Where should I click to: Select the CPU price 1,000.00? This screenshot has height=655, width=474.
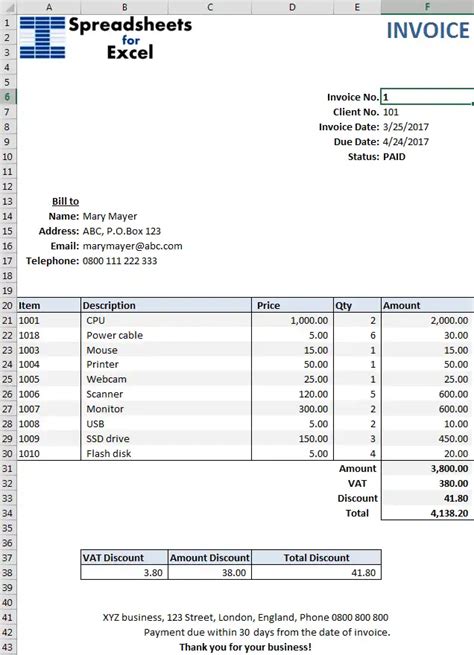(x=292, y=320)
